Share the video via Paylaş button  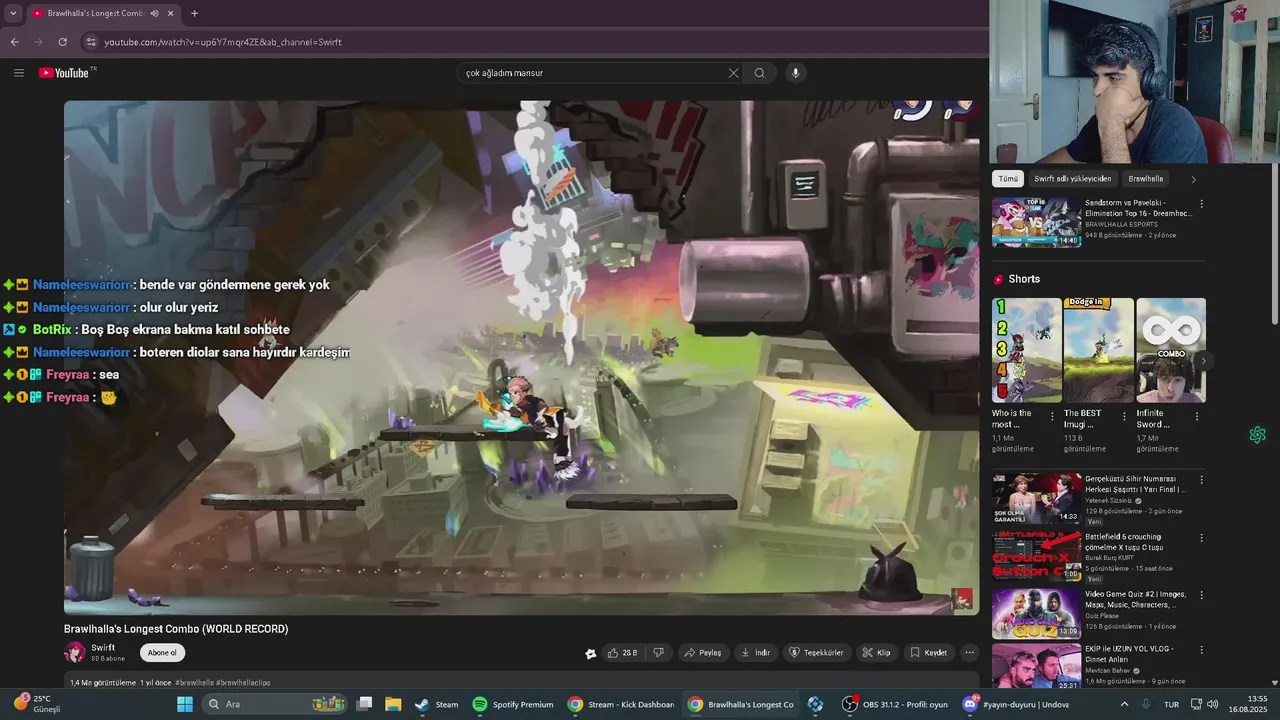click(702, 653)
